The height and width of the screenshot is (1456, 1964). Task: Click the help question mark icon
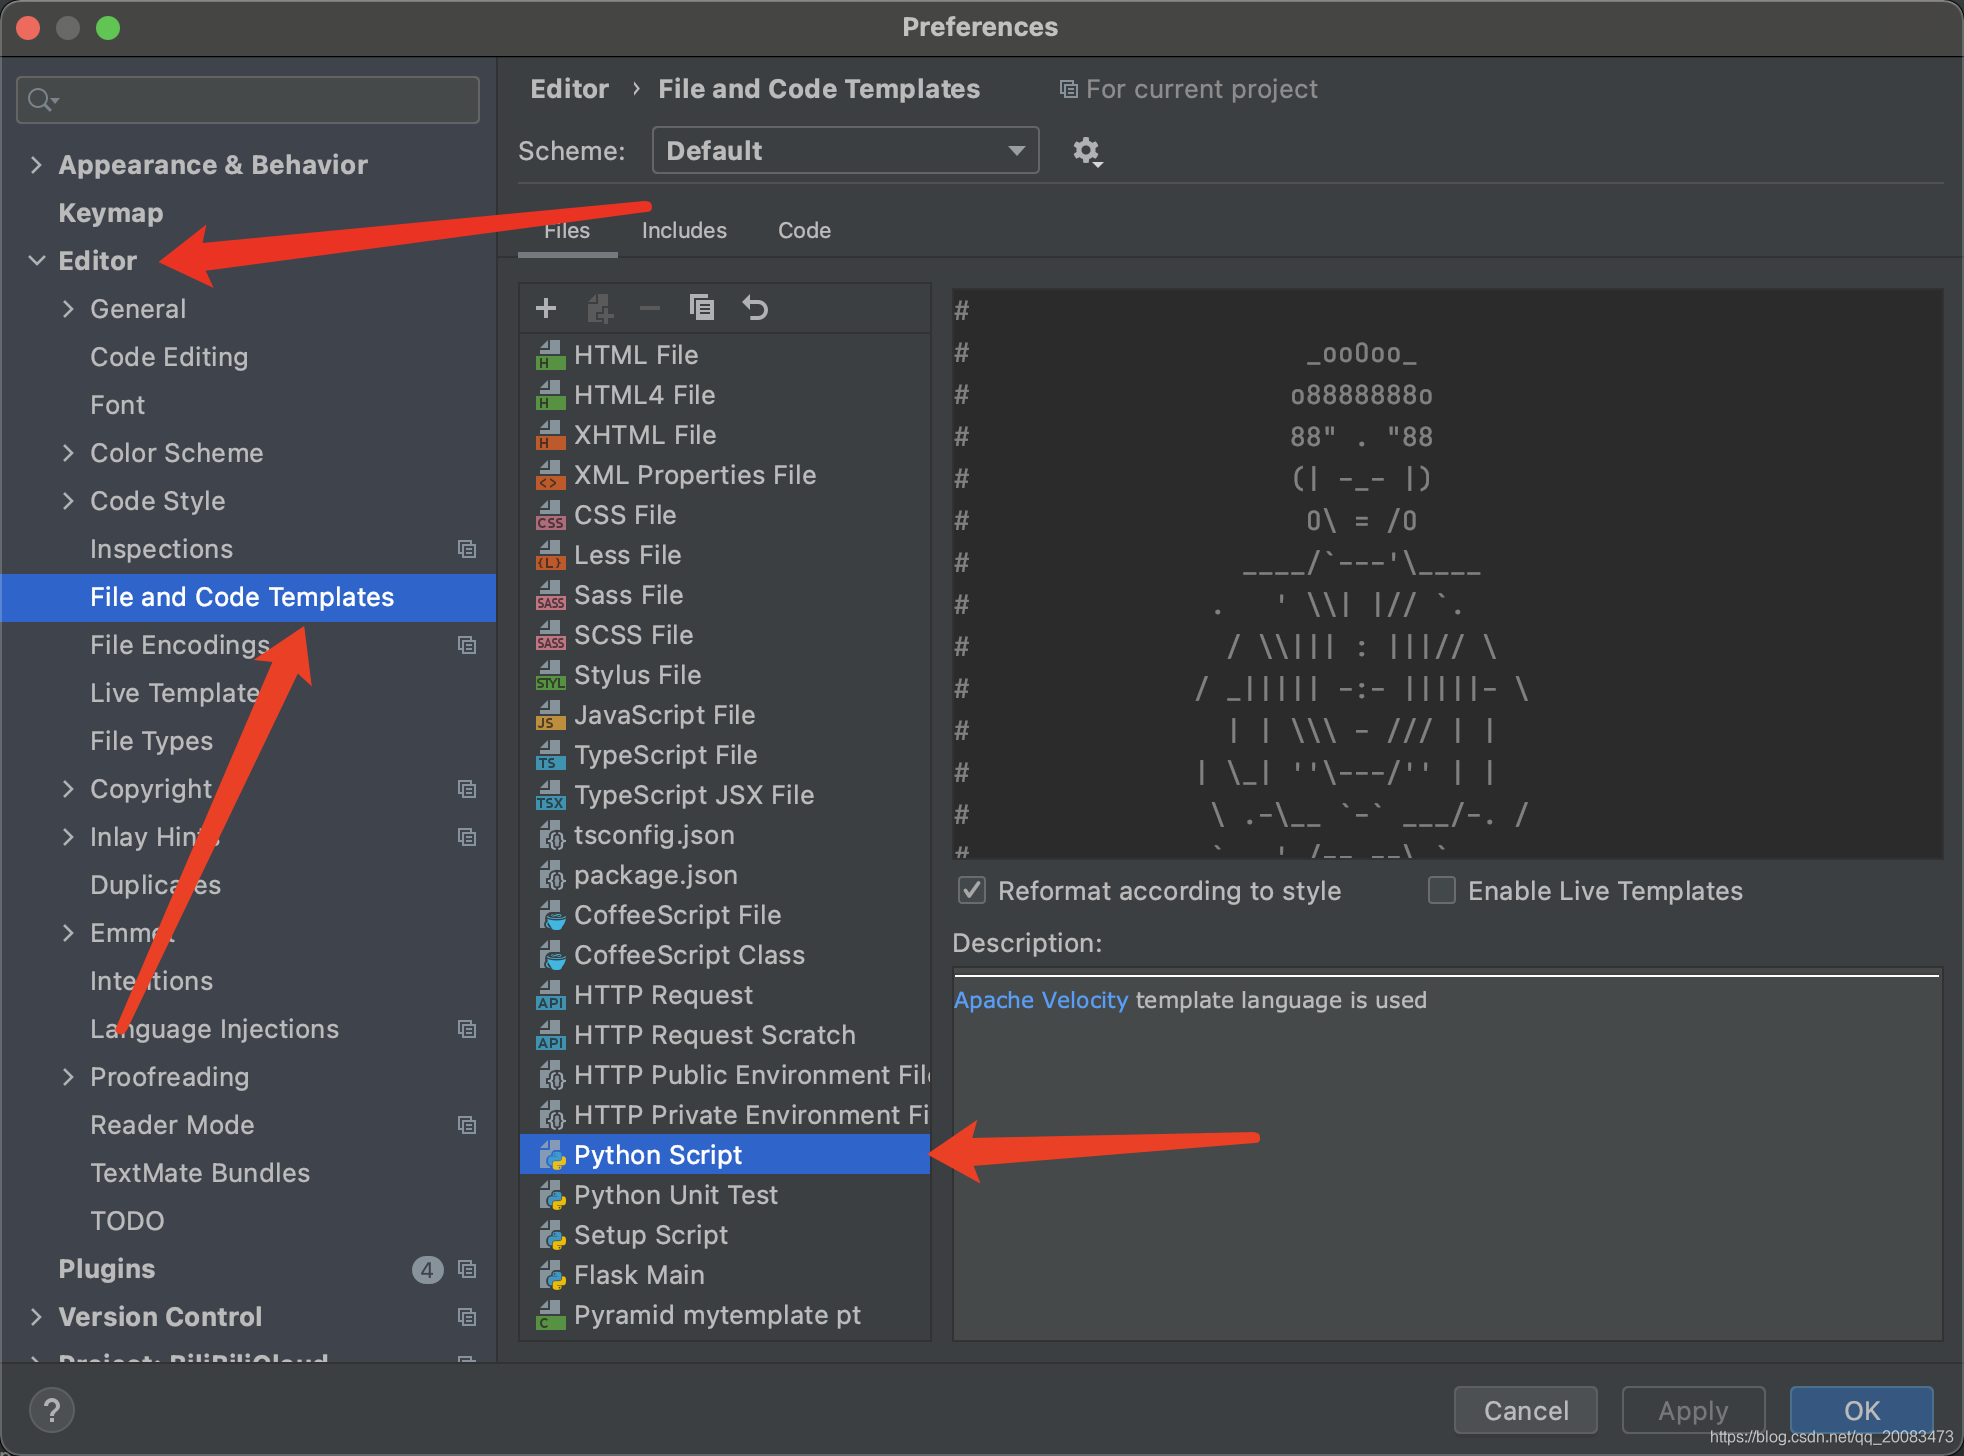tap(52, 1410)
